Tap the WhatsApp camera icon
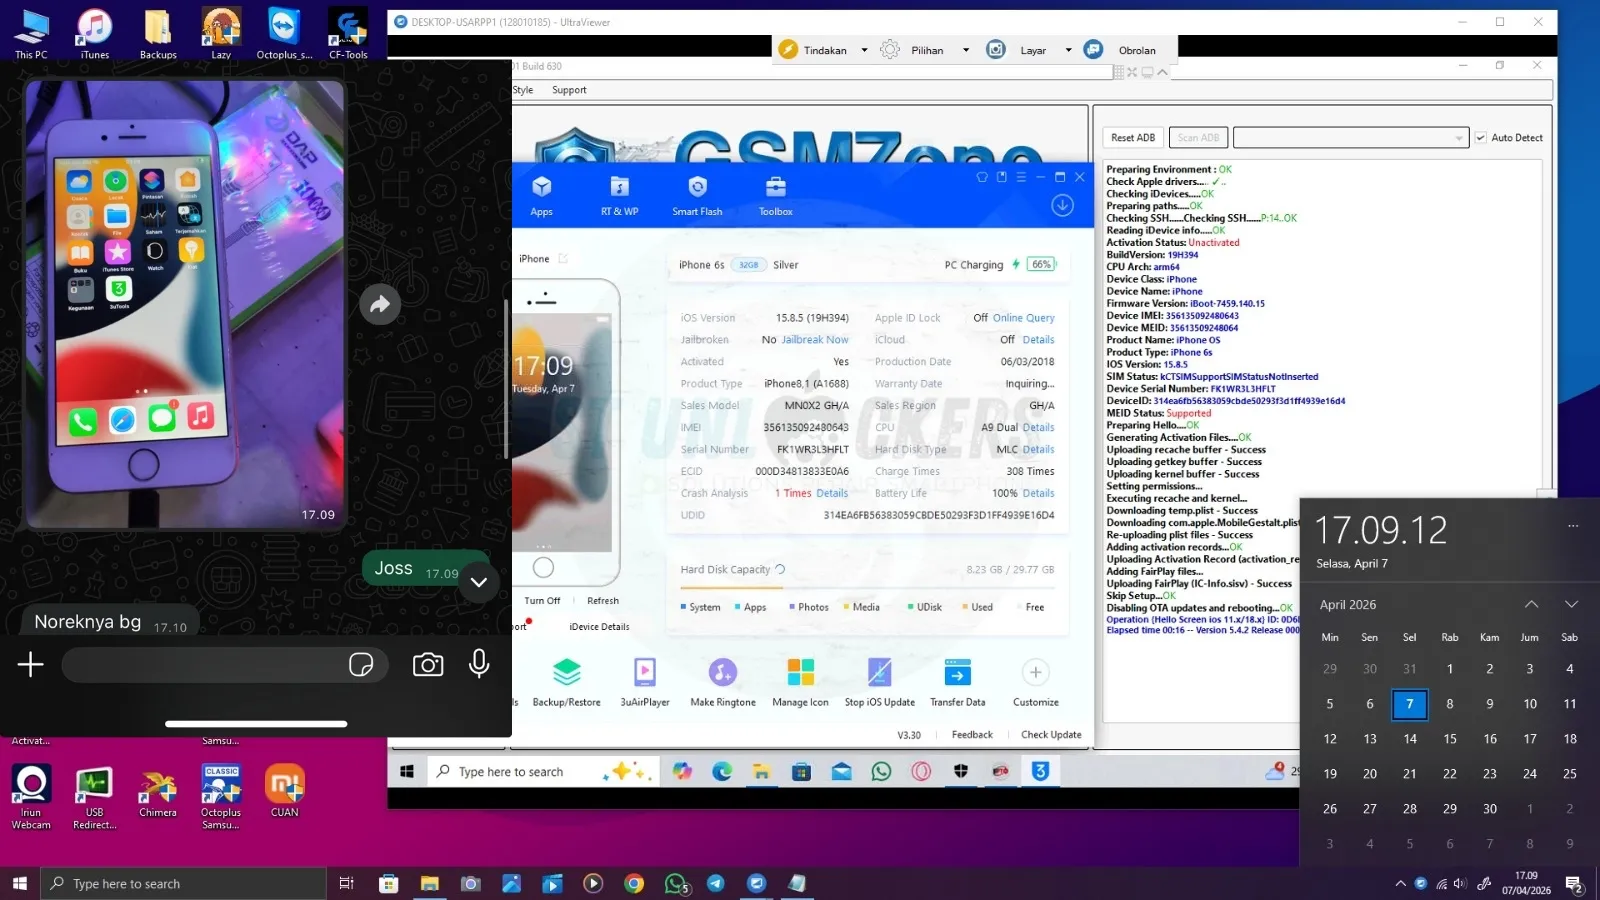The width and height of the screenshot is (1600, 900). tap(428, 665)
